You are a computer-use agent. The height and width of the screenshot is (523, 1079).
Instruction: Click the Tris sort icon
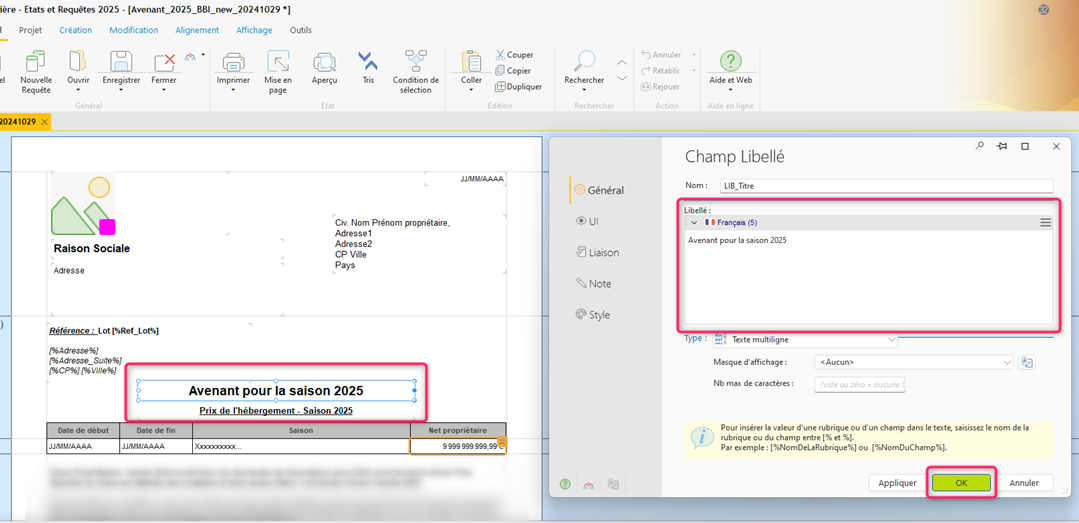click(x=368, y=63)
